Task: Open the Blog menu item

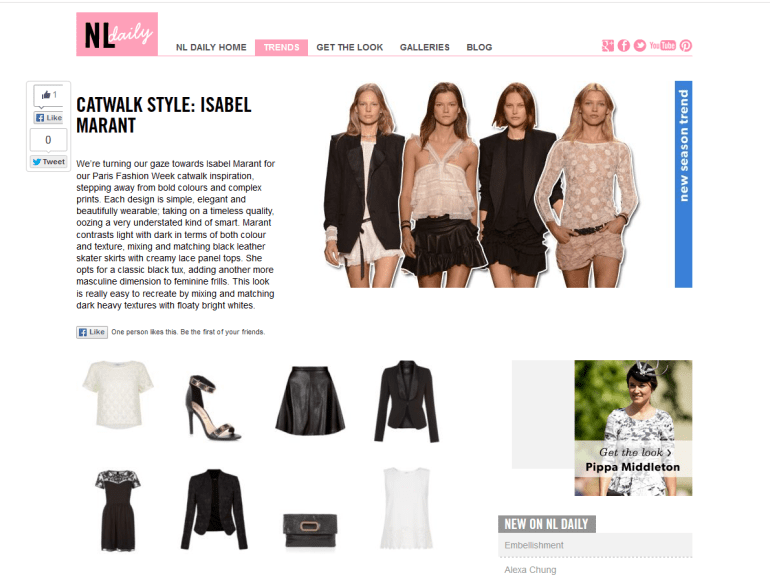Action: (479, 47)
